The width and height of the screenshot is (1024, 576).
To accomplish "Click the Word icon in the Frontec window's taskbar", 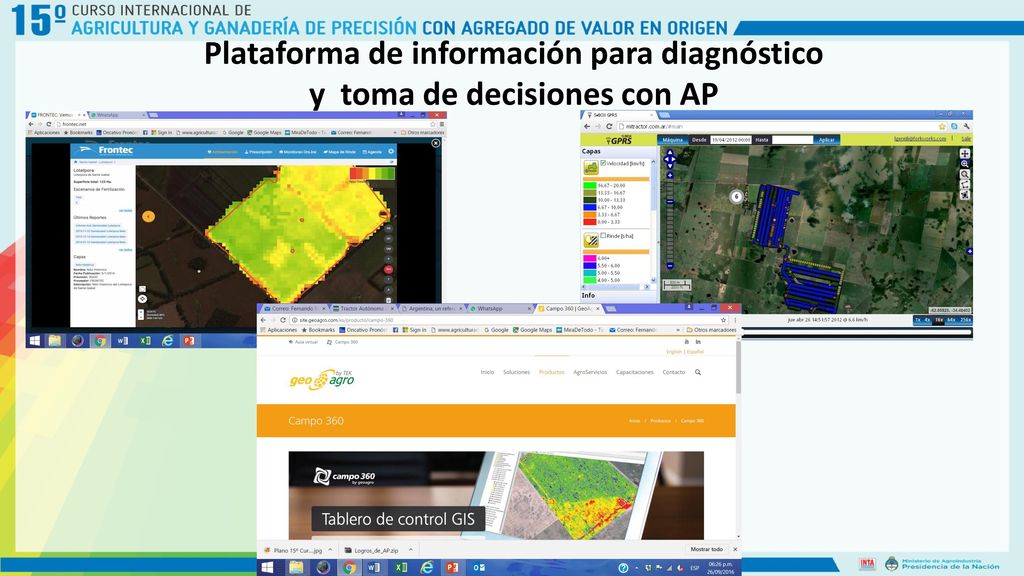I will click(122, 340).
